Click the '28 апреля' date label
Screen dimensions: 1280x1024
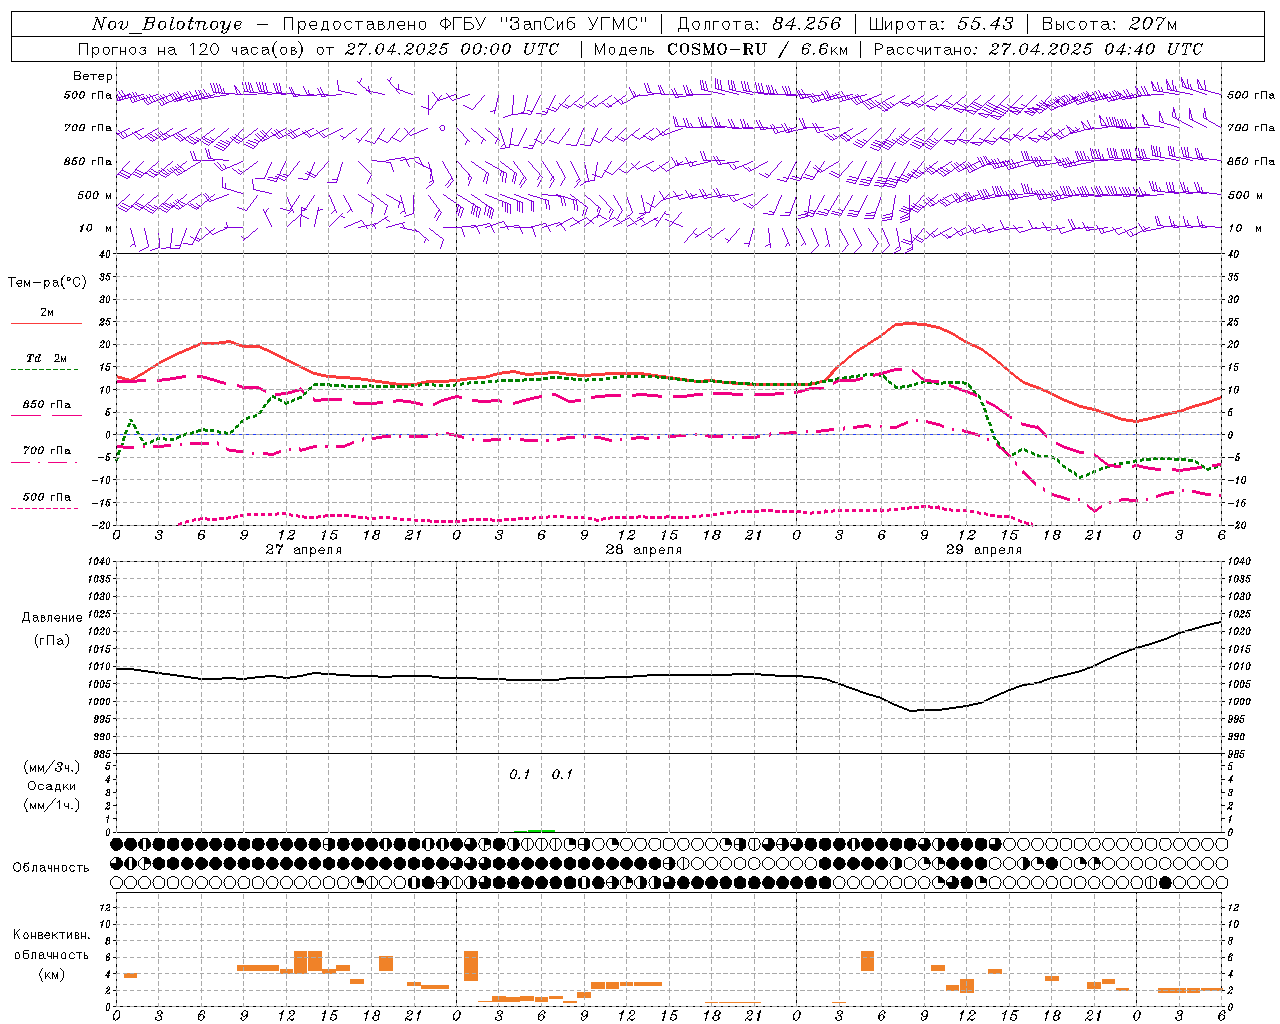coord(643,550)
